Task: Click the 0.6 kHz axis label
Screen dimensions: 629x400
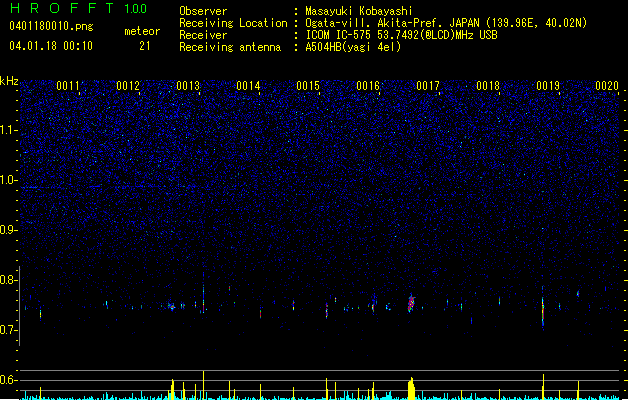Action: point(9,380)
